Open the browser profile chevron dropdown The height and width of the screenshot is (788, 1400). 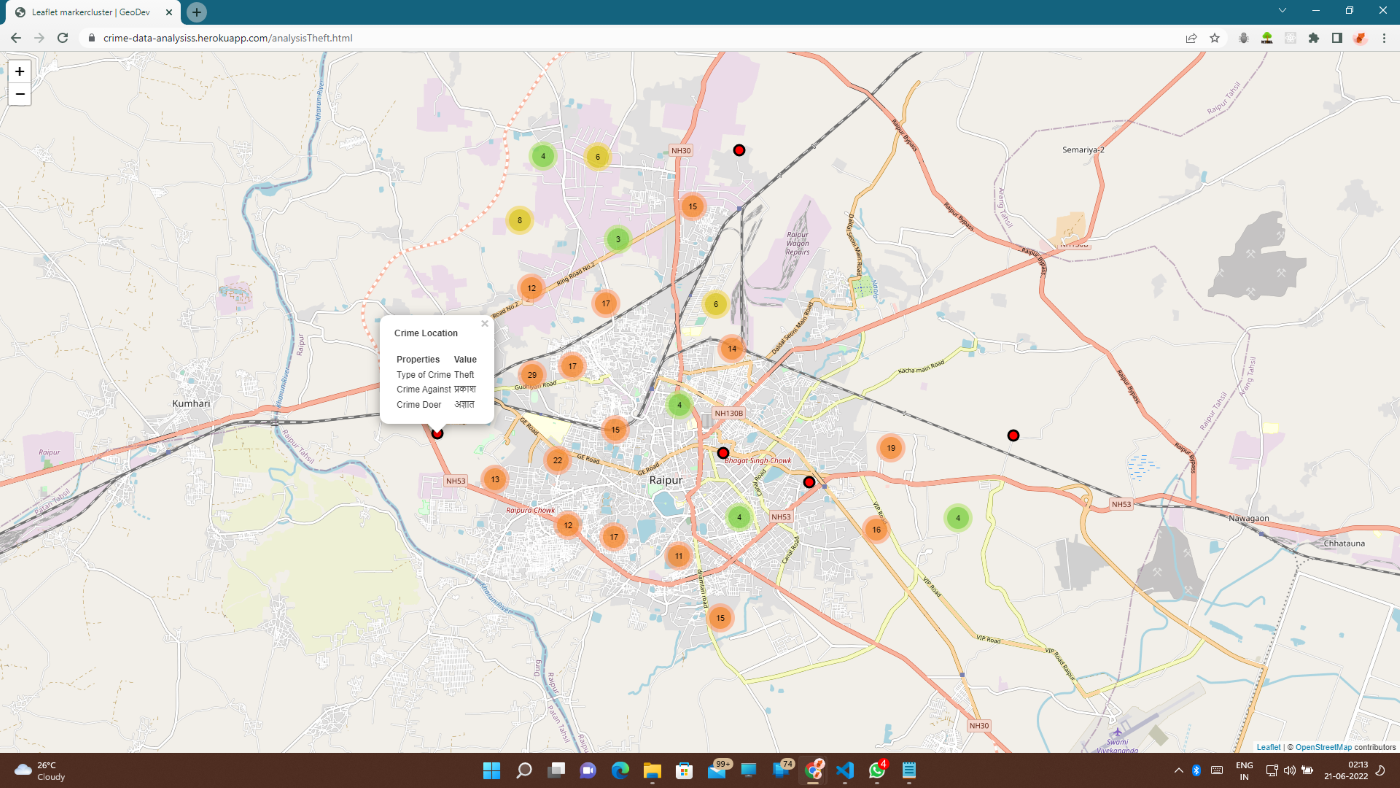[x=1281, y=12]
